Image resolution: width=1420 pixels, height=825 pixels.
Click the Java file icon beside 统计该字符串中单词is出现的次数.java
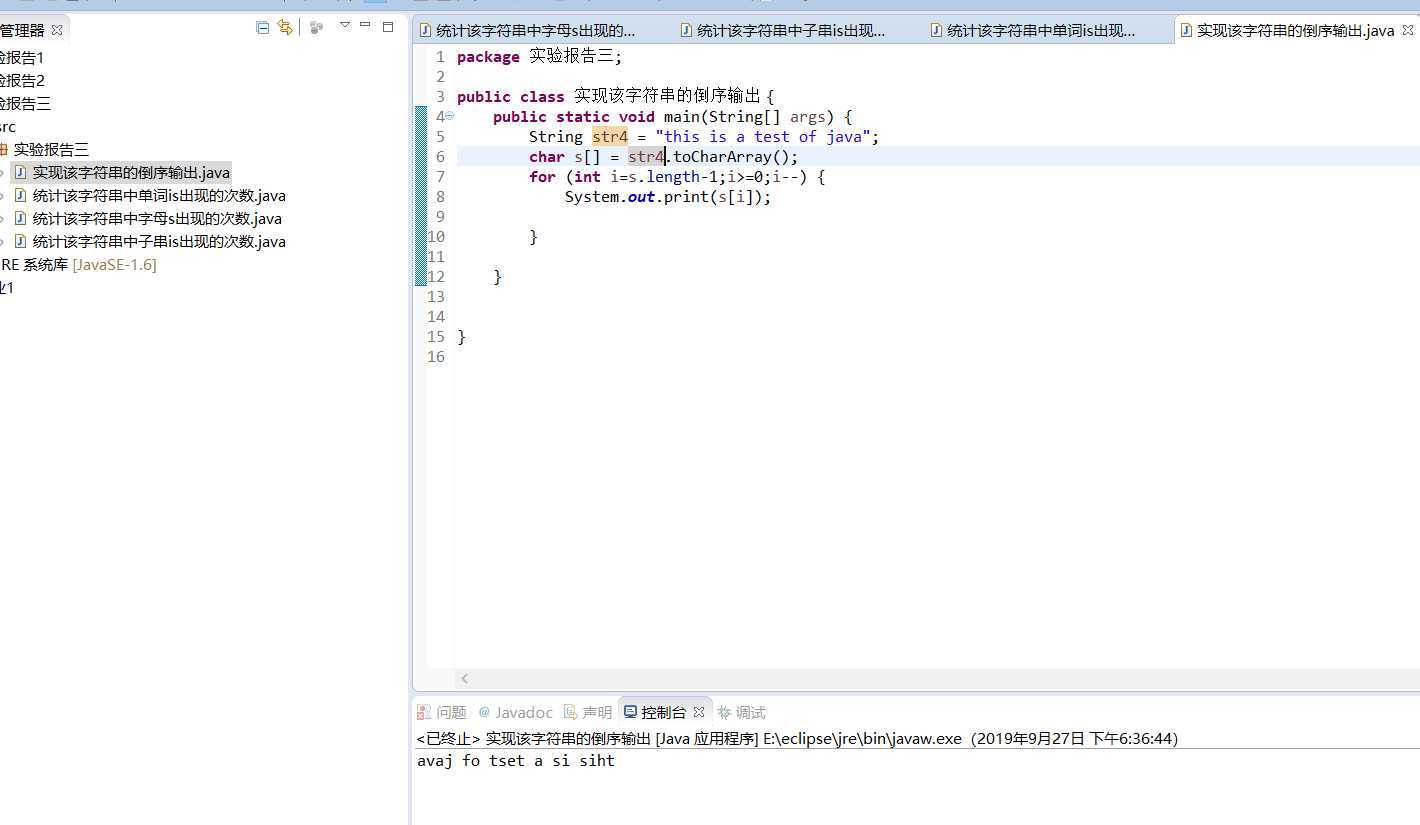(20, 196)
